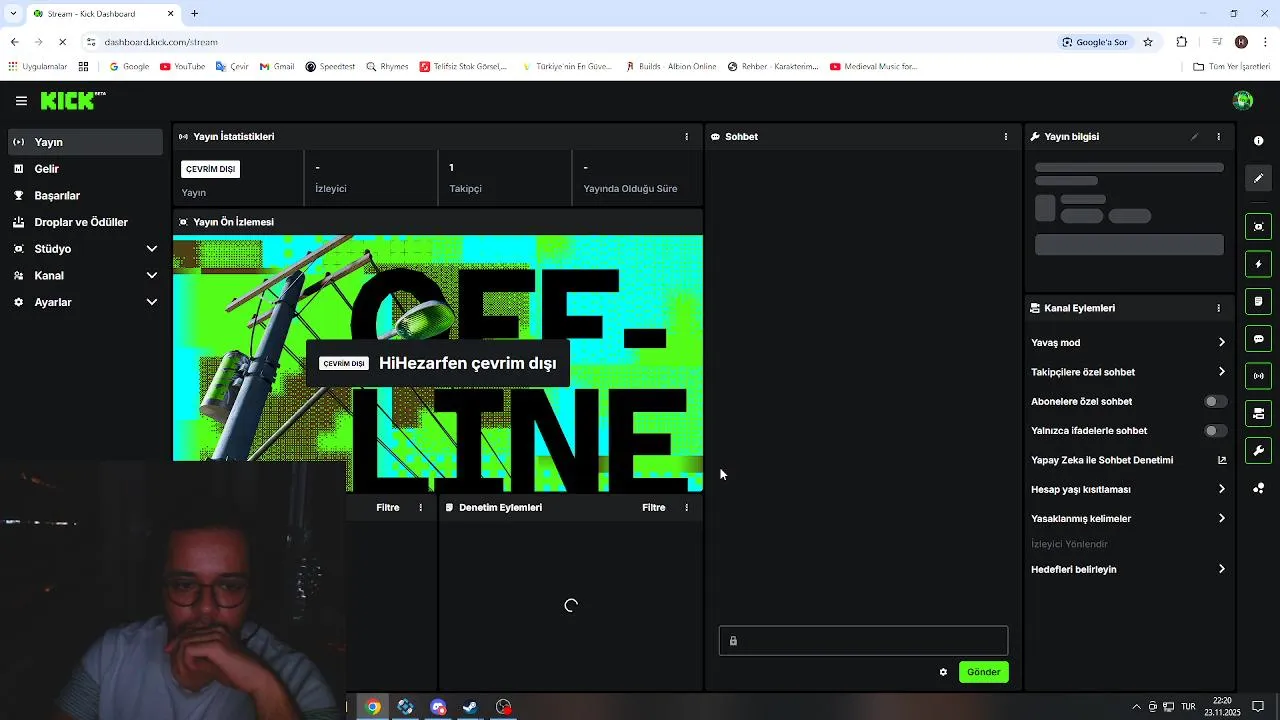Image resolution: width=1280 pixels, height=720 pixels.
Task: Open the Gmail bookmark
Action: [x=277, y=67]
